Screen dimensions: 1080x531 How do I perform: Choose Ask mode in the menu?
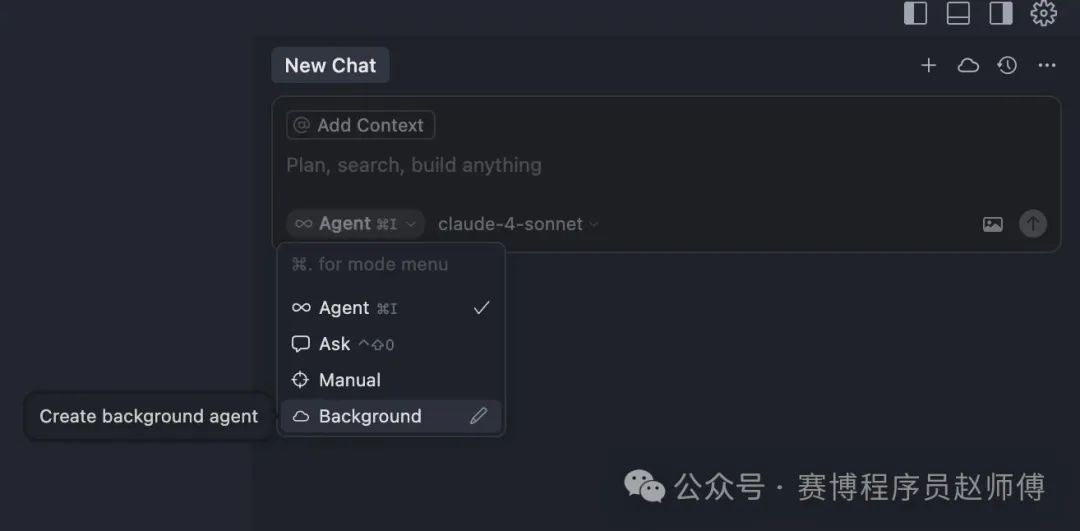click(391, 344)
